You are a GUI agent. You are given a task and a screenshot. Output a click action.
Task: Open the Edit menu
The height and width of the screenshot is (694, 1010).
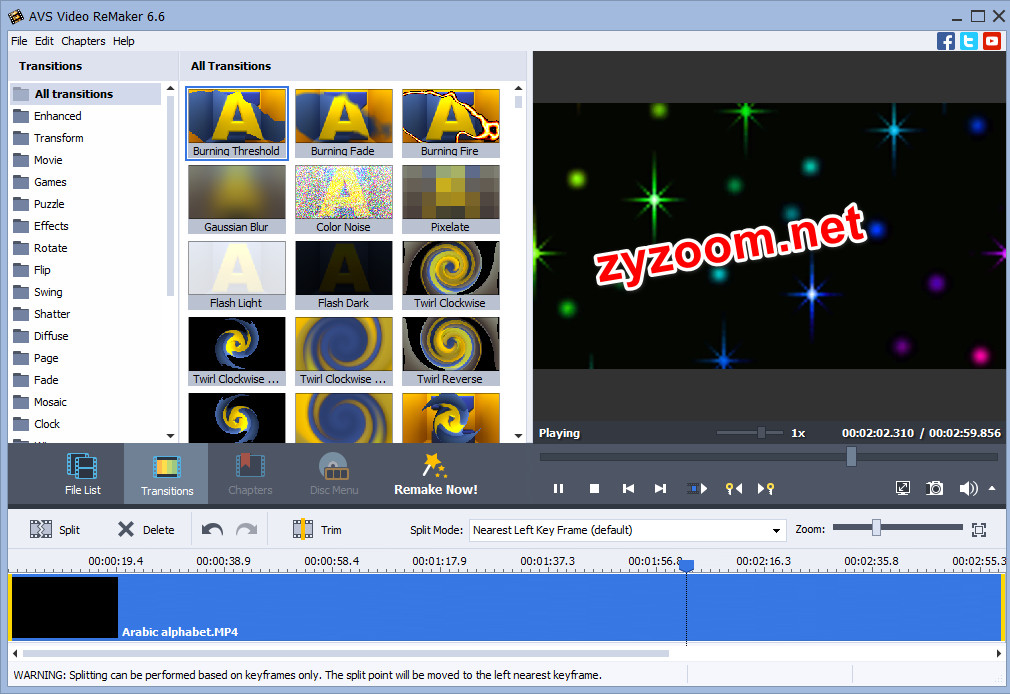click(44, 41)
